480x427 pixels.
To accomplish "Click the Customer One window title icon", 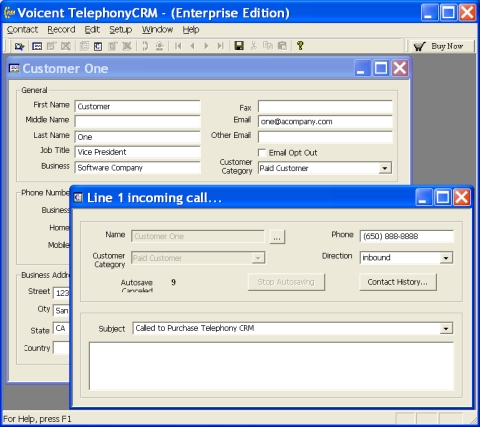I will [x=14, y=68].
